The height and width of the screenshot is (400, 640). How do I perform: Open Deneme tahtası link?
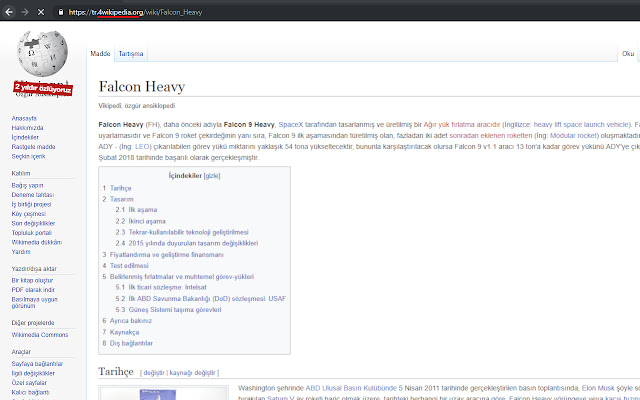(x=33, y=195)
